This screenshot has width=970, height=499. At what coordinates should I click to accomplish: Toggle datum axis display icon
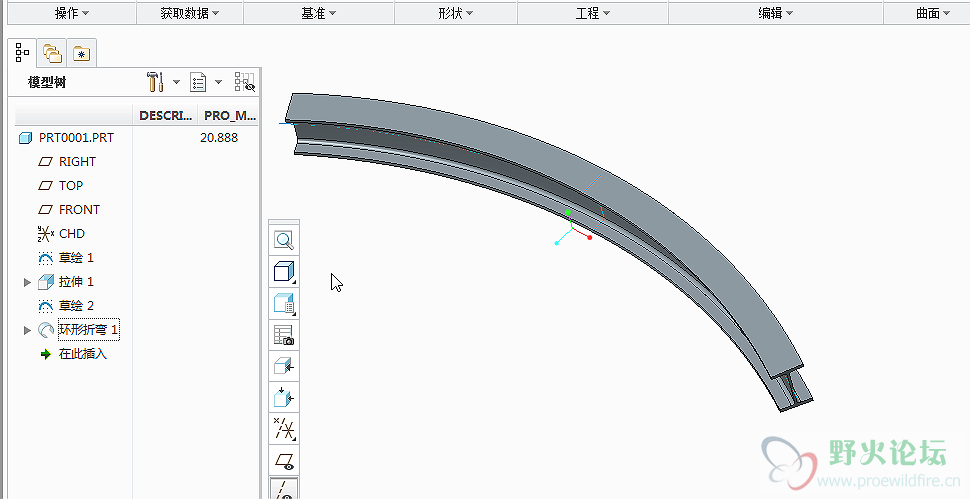coord(284,488)
